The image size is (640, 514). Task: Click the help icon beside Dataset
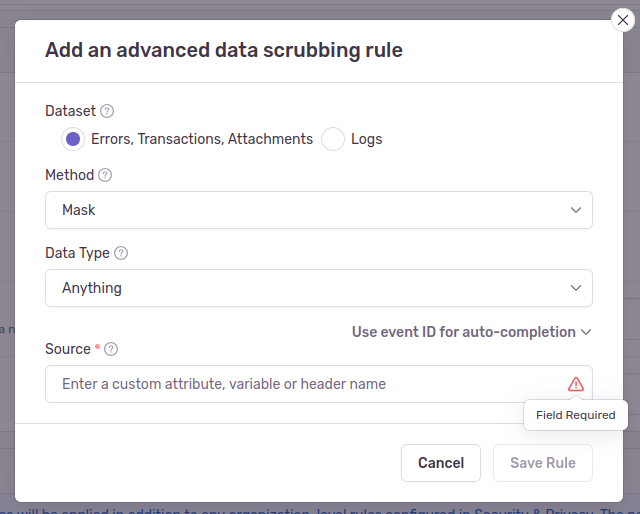tap(107, 111)
